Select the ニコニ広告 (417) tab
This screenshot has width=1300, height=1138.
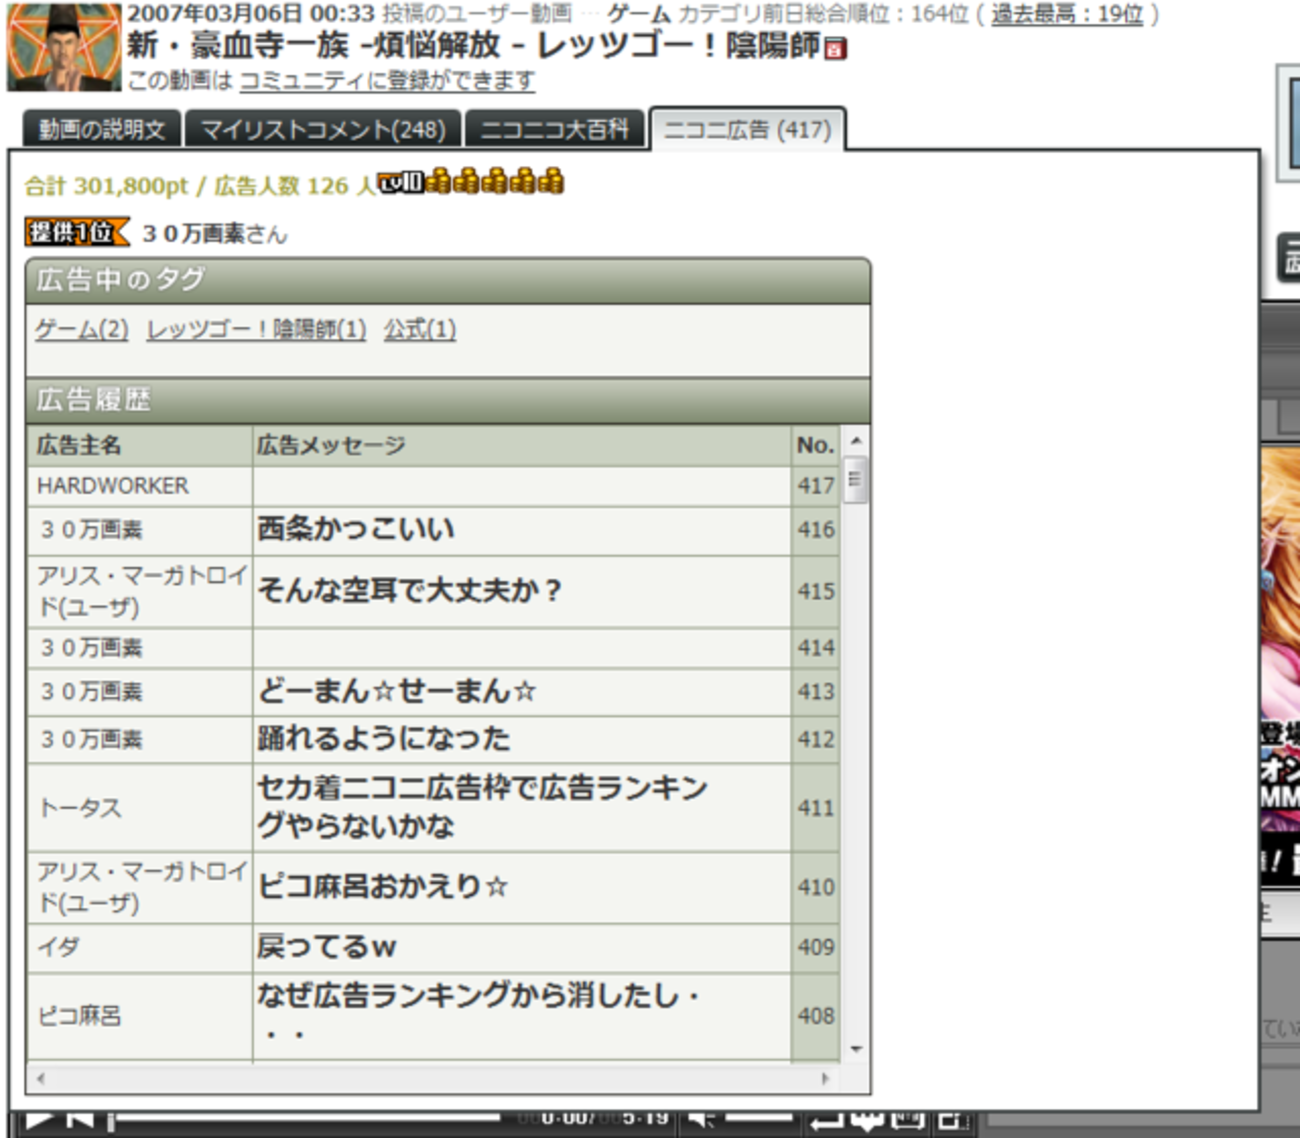pos(748,130)
